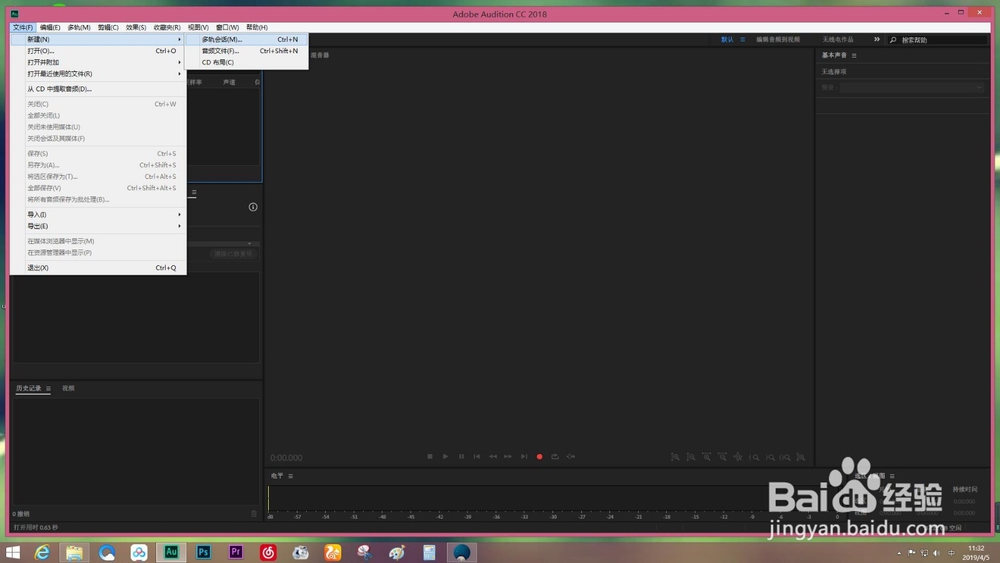Move playhead to previous marker
1000x563 pixels.
pos(476,457)
